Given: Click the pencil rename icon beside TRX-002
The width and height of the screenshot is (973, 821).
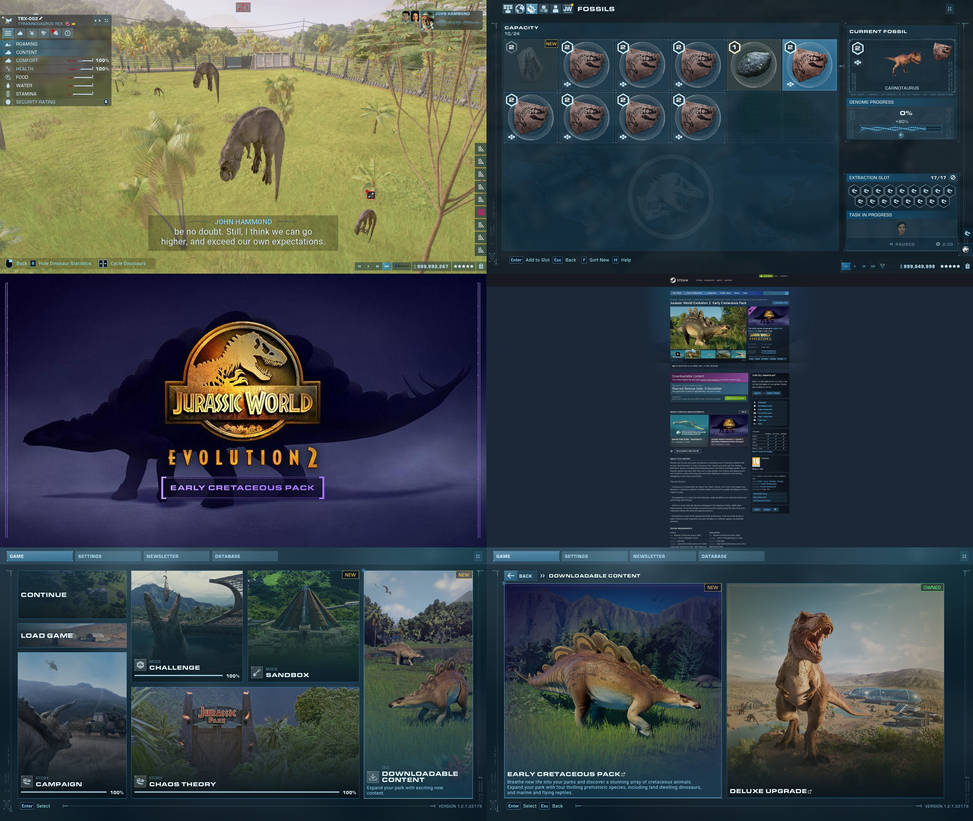Looking at the screenshot, I should [41, 19].
